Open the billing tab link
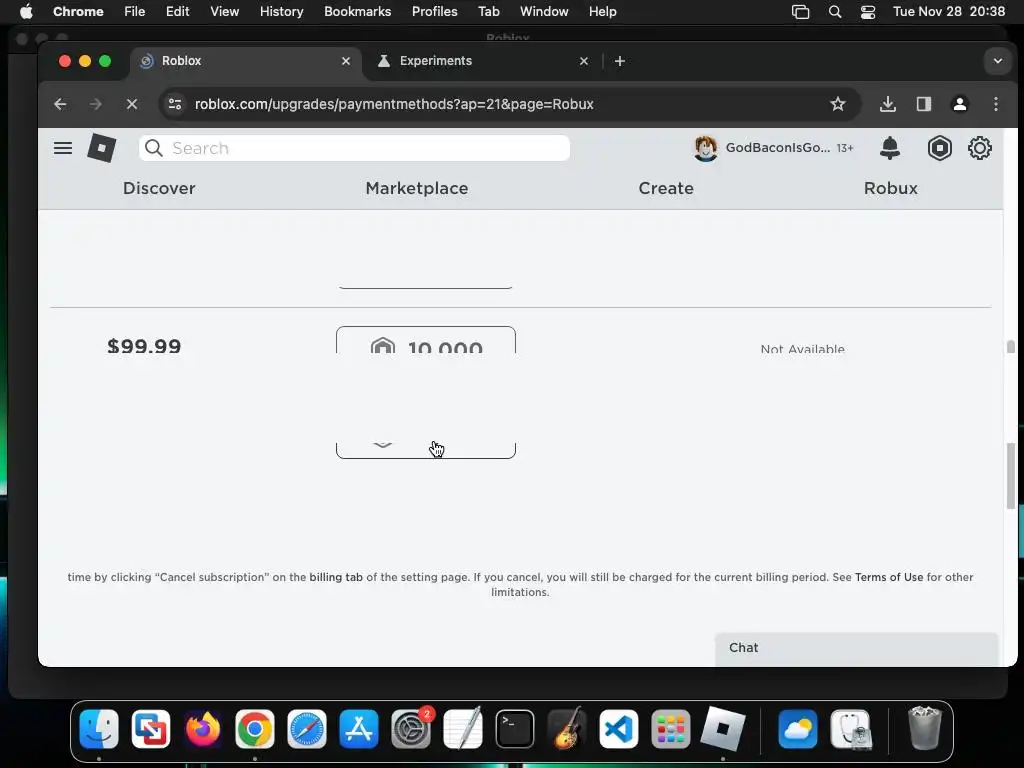Viewport: 1024px width, 768px height. [x=336, y=577]
